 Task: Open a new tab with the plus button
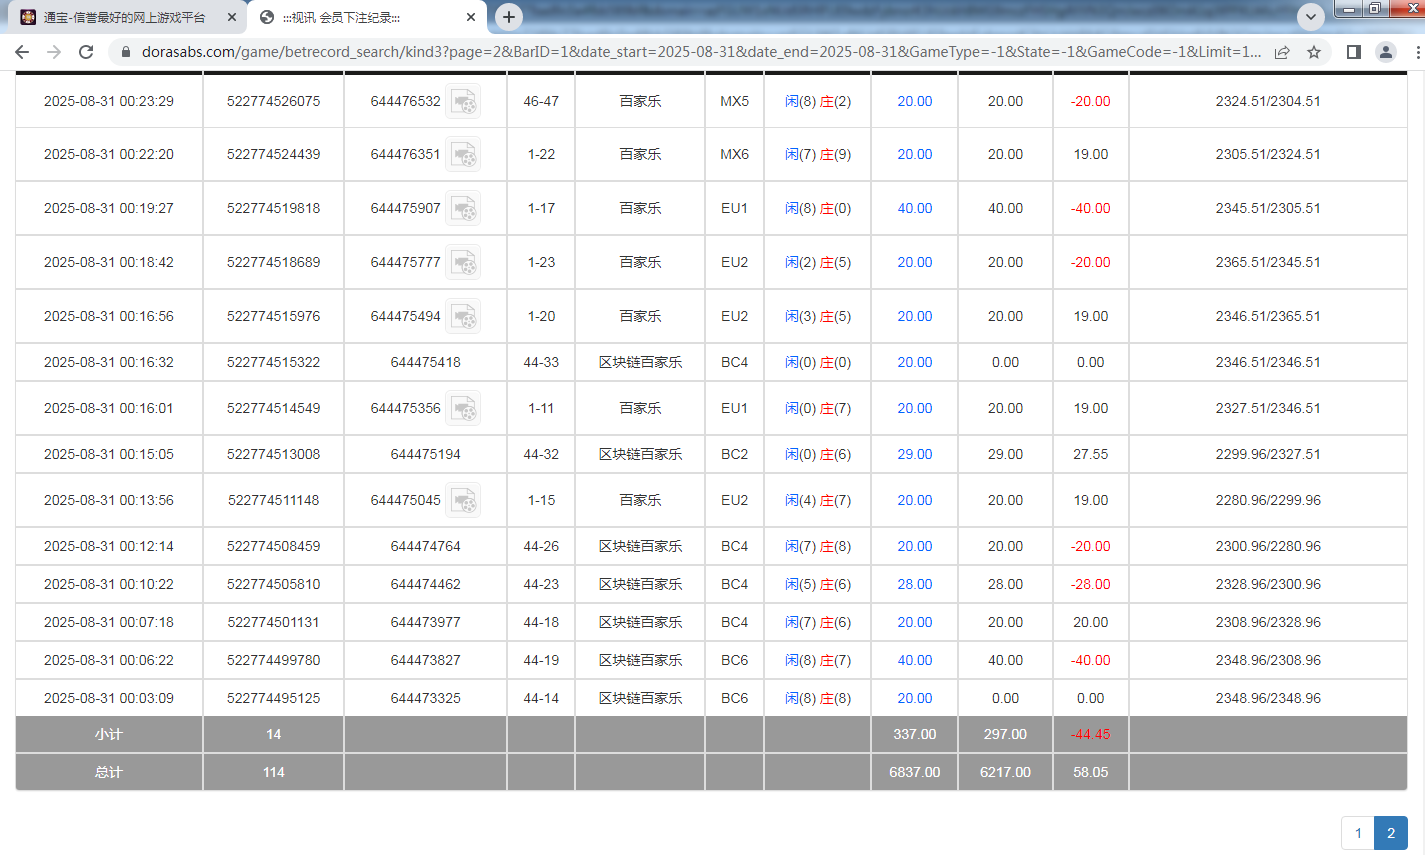(510, 17)
